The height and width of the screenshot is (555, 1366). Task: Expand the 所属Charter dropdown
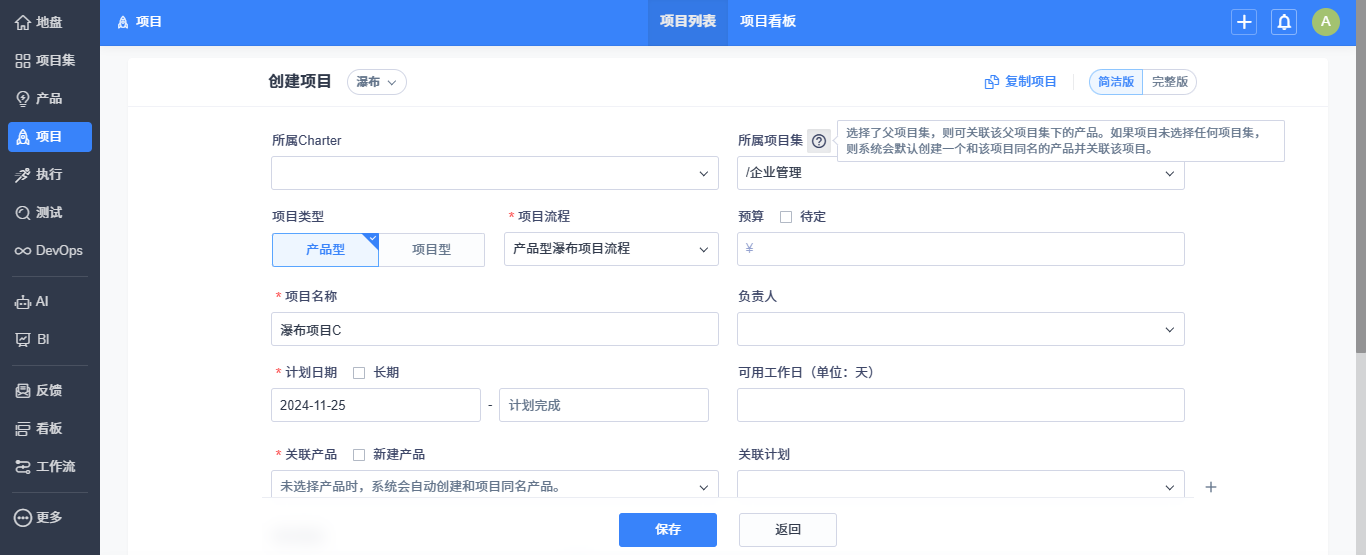tap(494, 173)
